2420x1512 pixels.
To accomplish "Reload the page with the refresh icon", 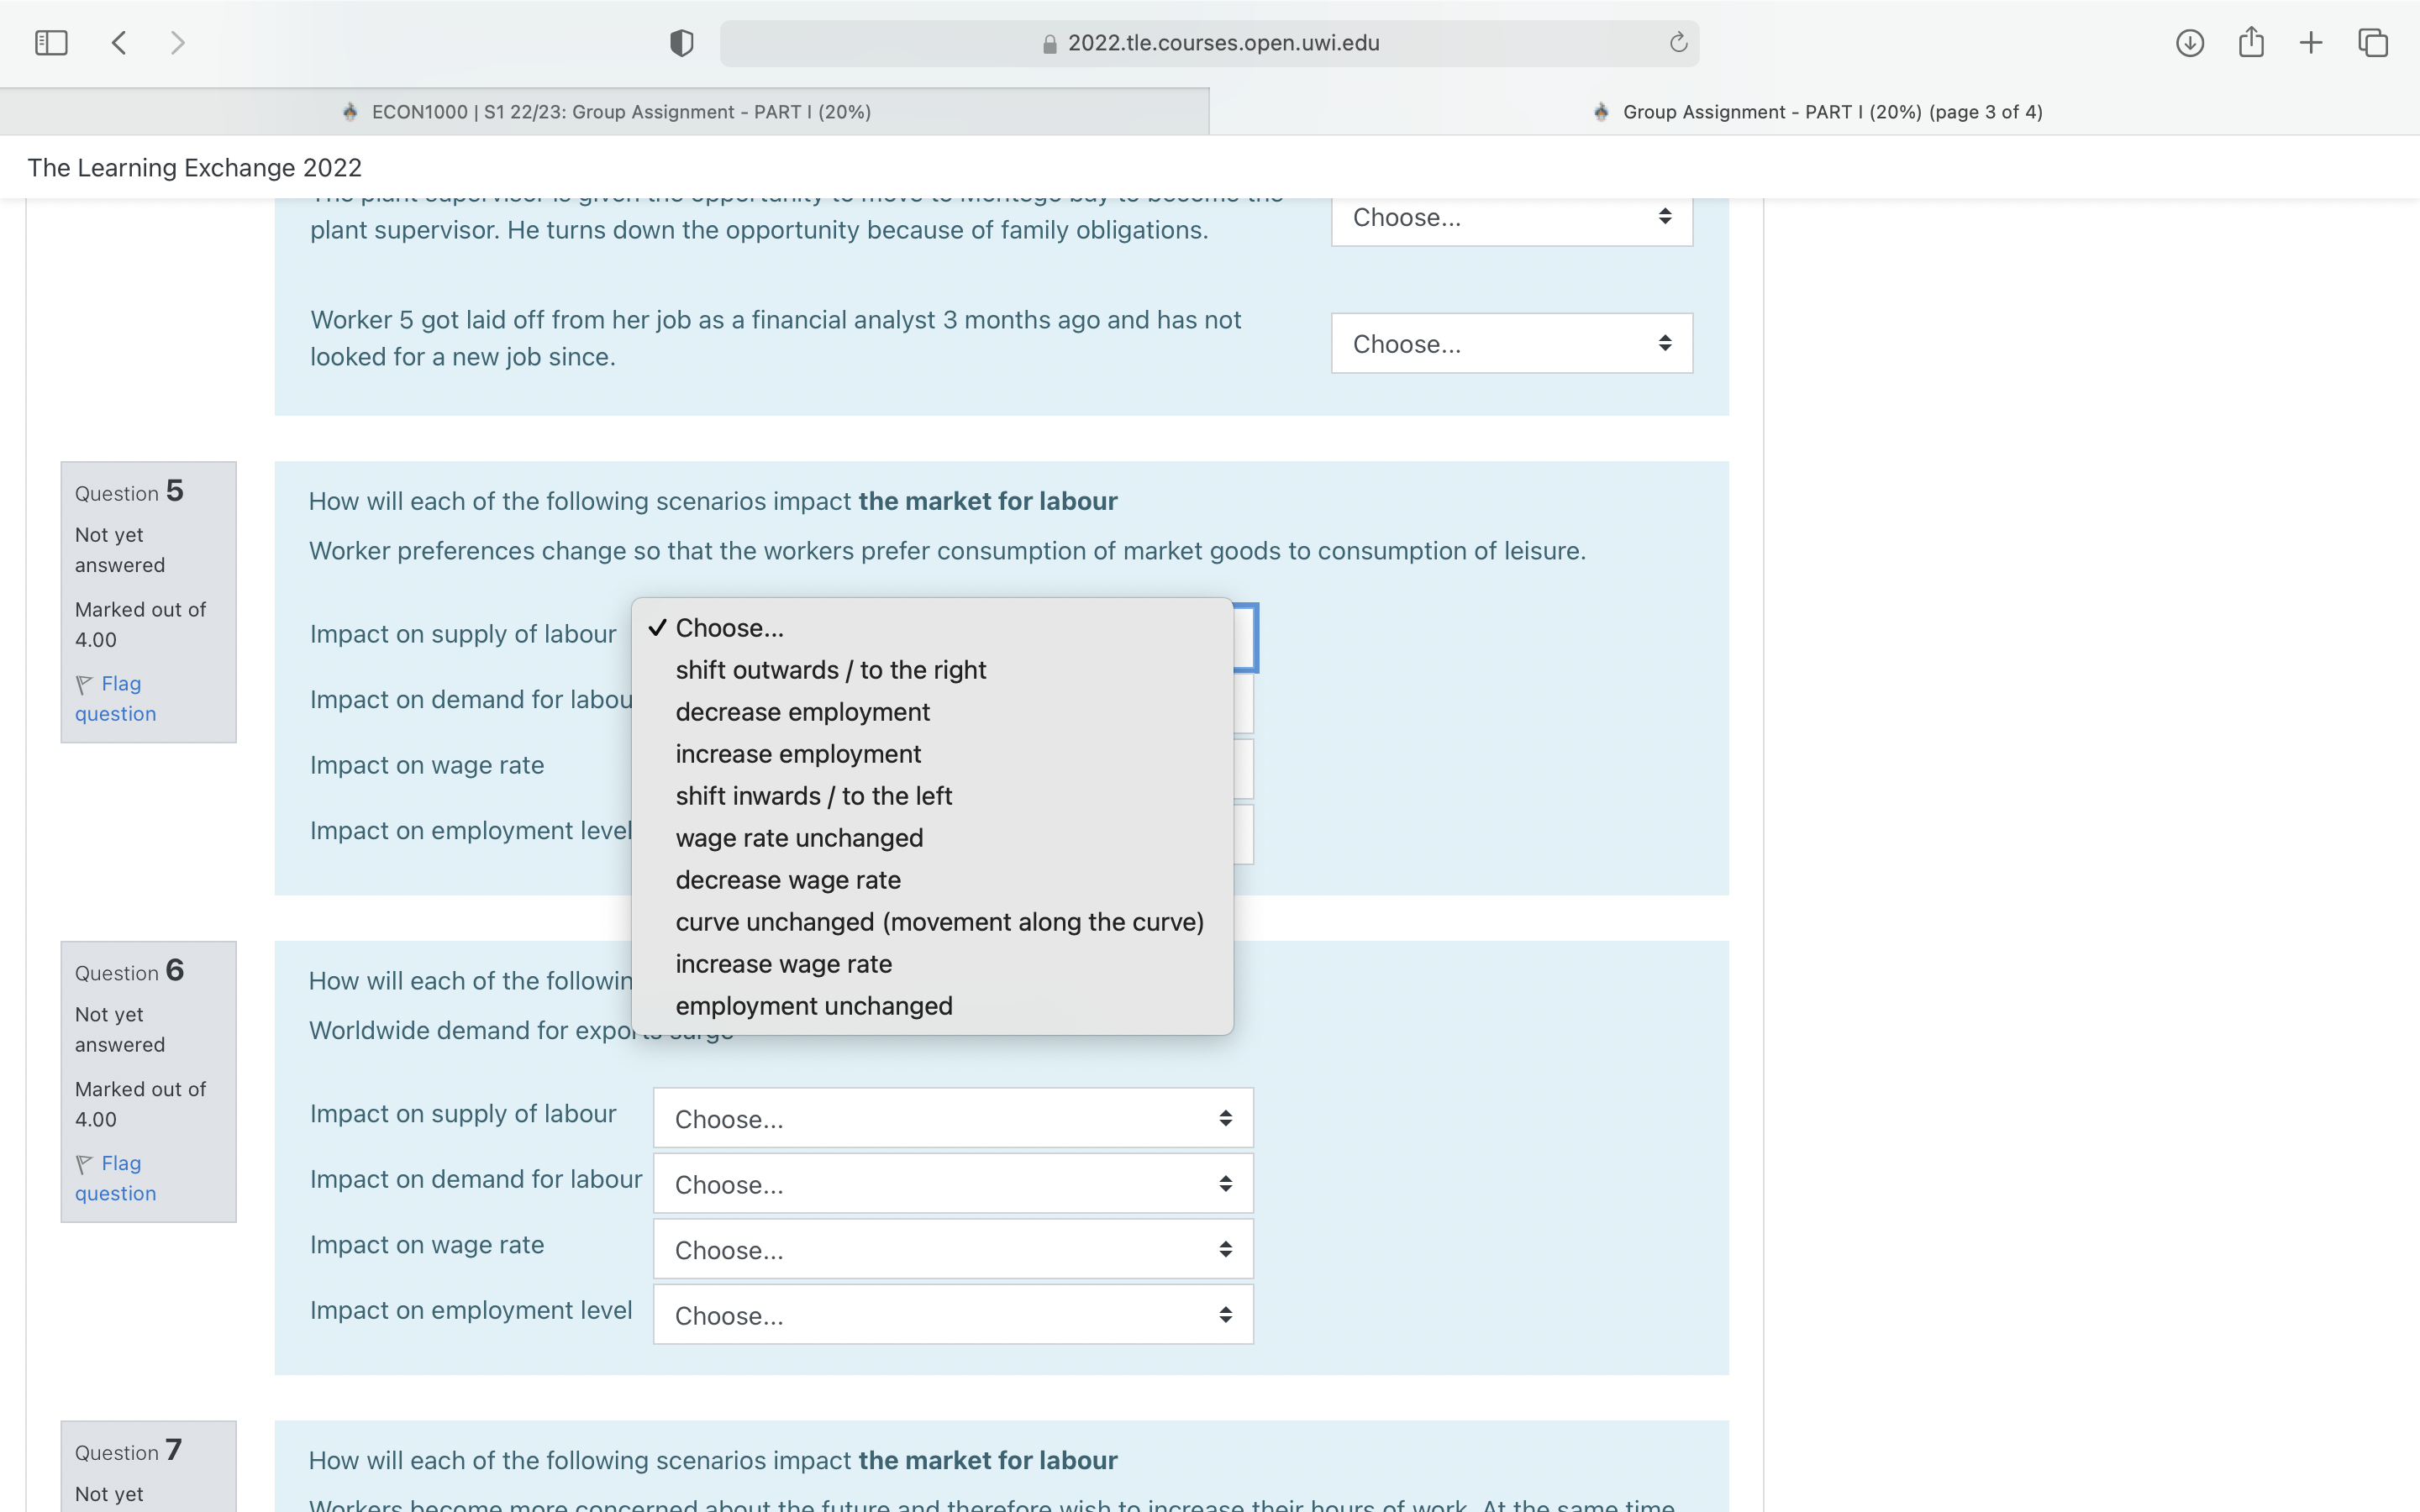I will click(x=1678, y=43).
